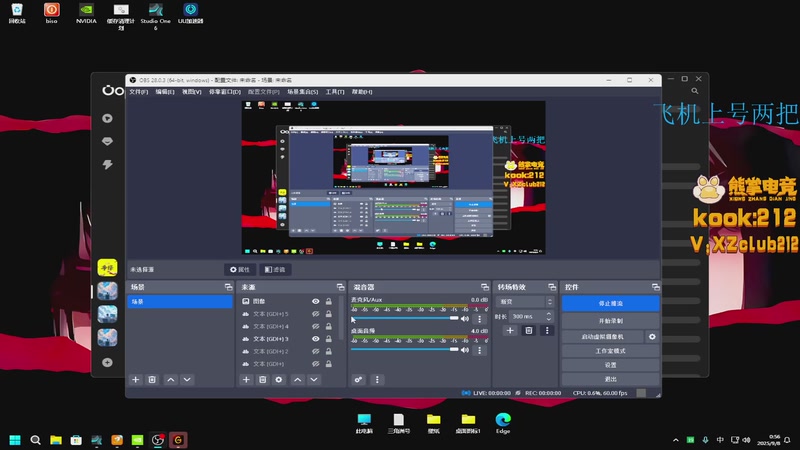
Task: Click the 退出 button
Action: pos(610,379)
